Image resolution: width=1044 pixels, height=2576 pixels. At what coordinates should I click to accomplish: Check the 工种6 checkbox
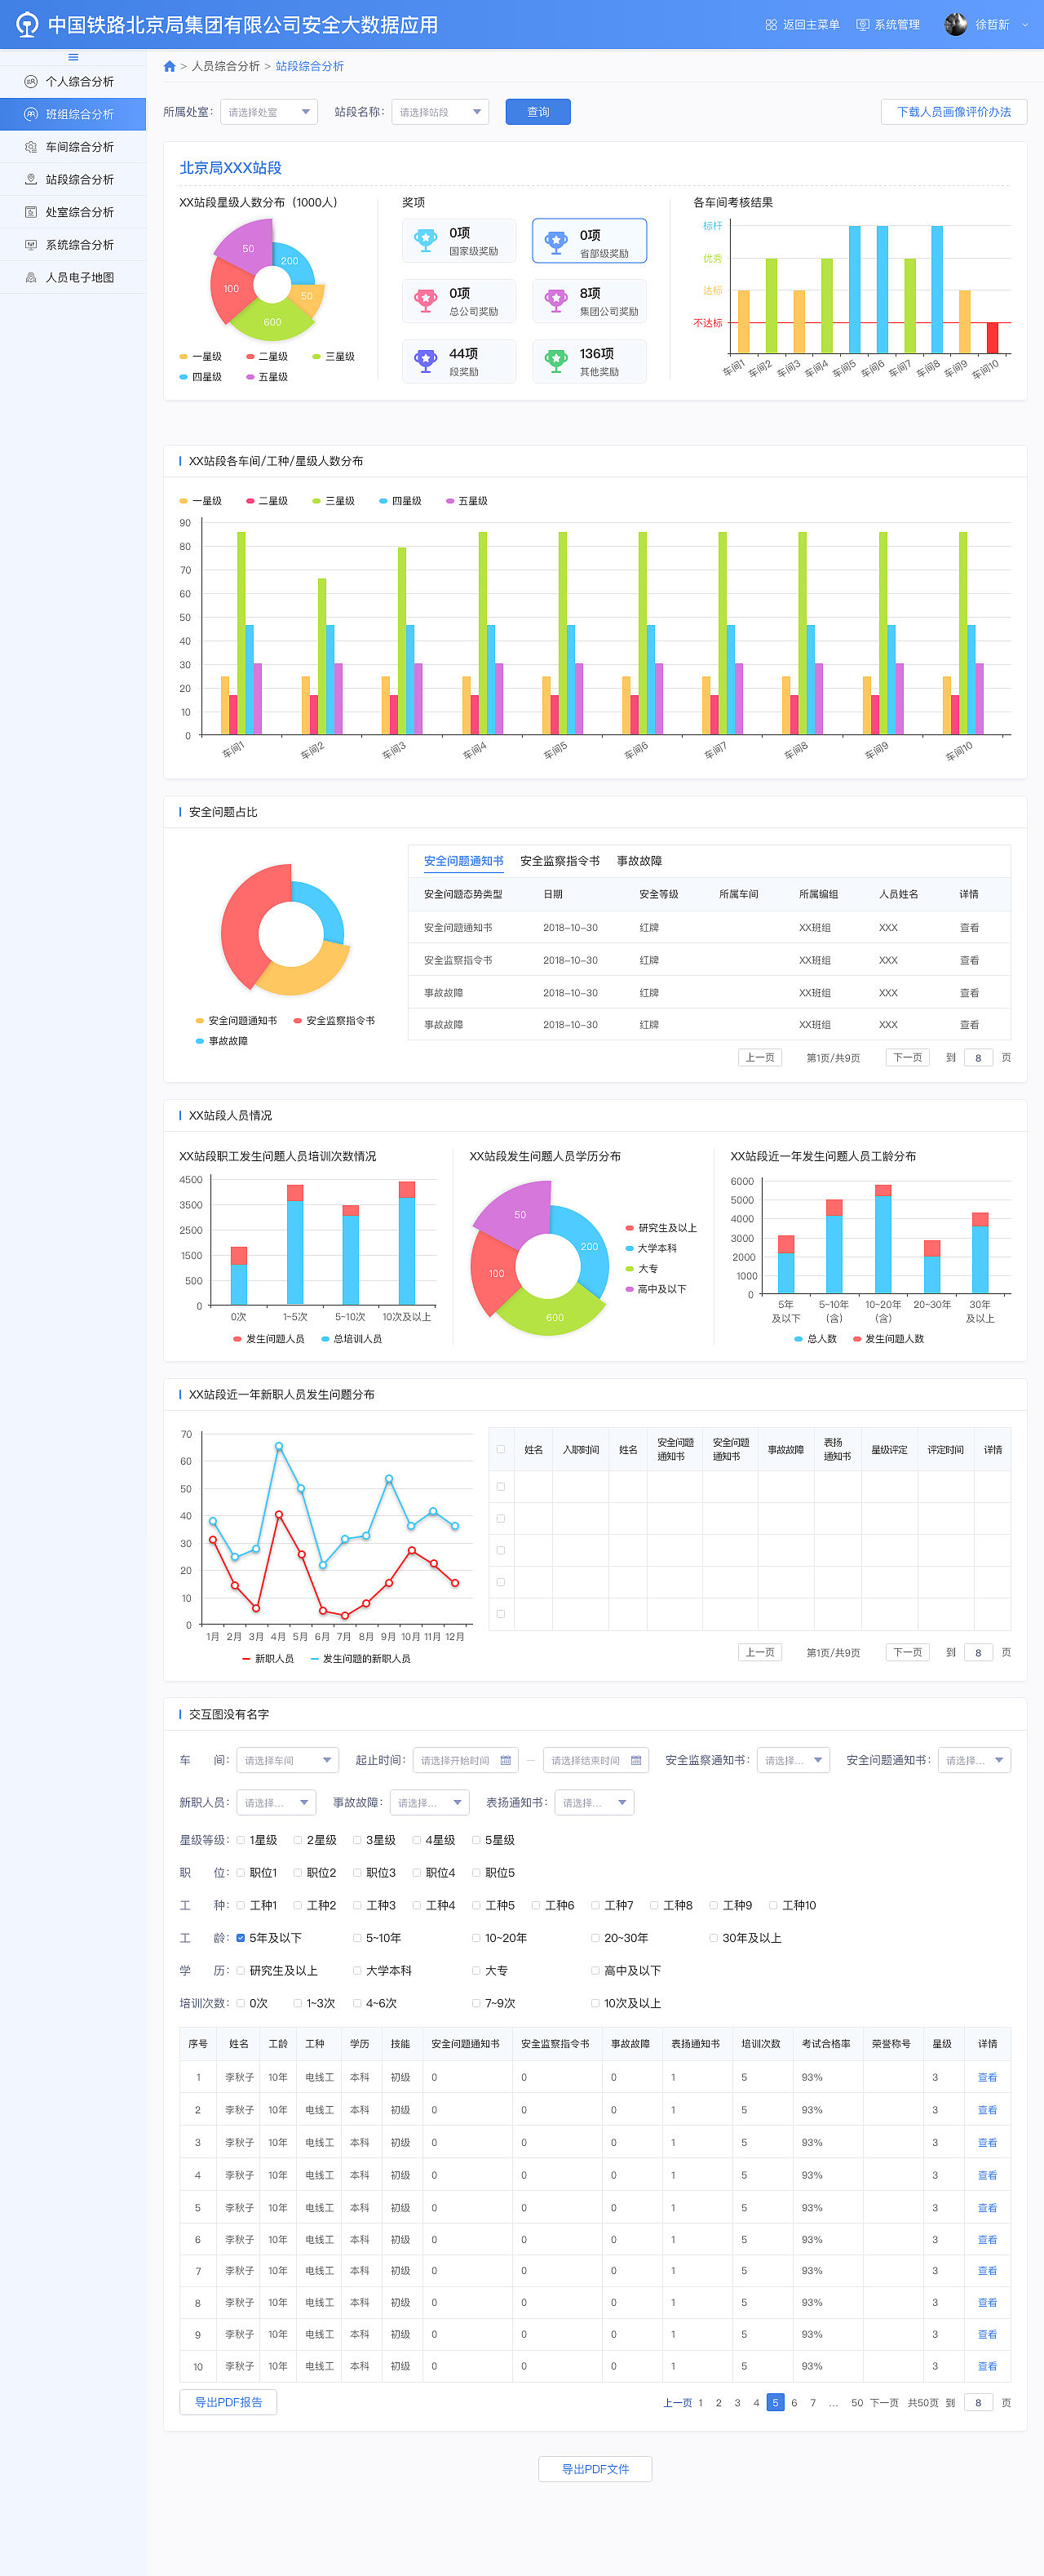point(536,1905)
